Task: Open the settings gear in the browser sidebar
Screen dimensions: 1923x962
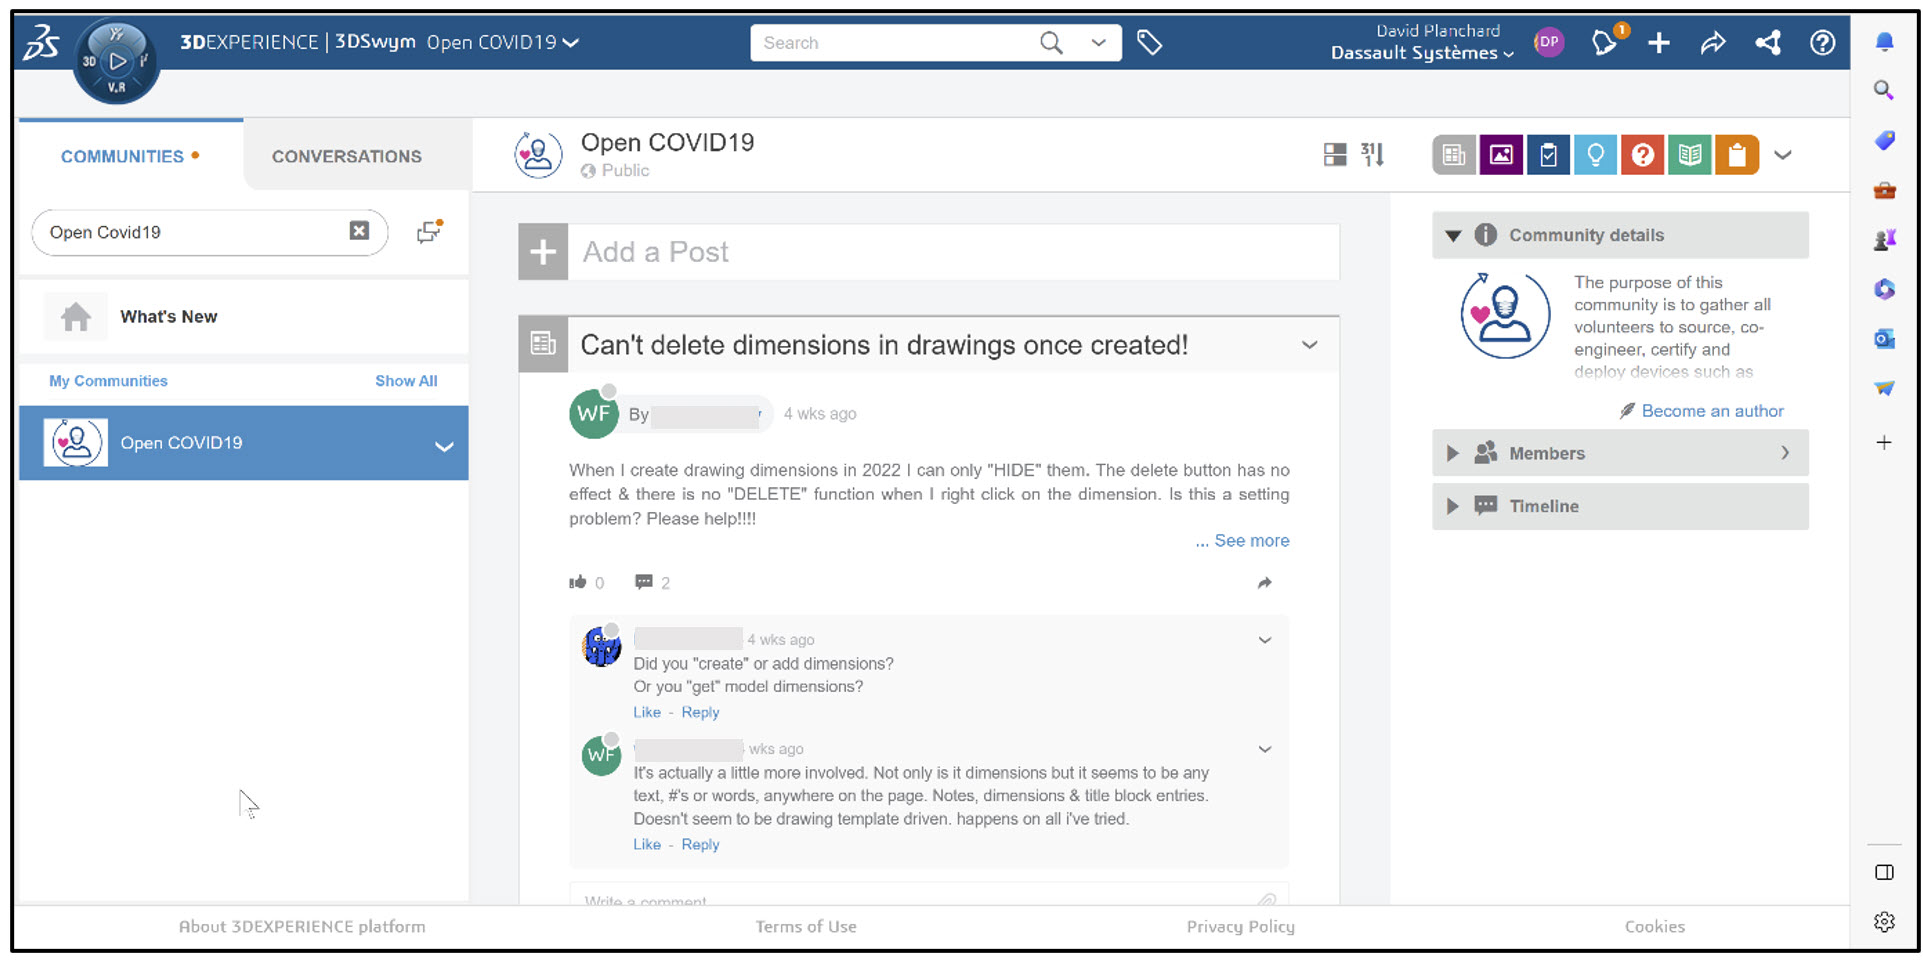Action: pos(1884,921)
